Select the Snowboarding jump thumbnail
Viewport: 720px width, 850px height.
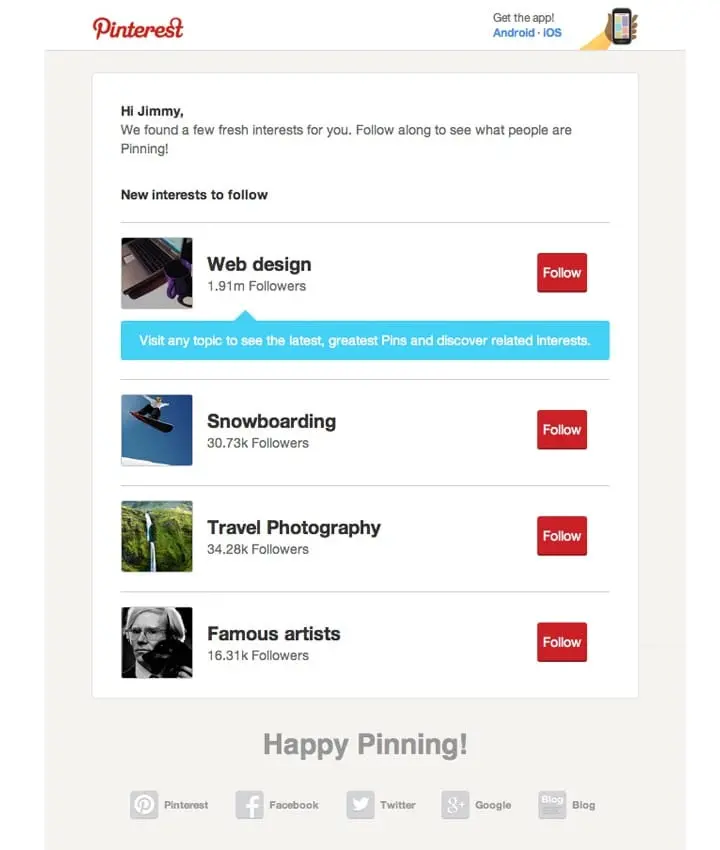pos(156,430)
